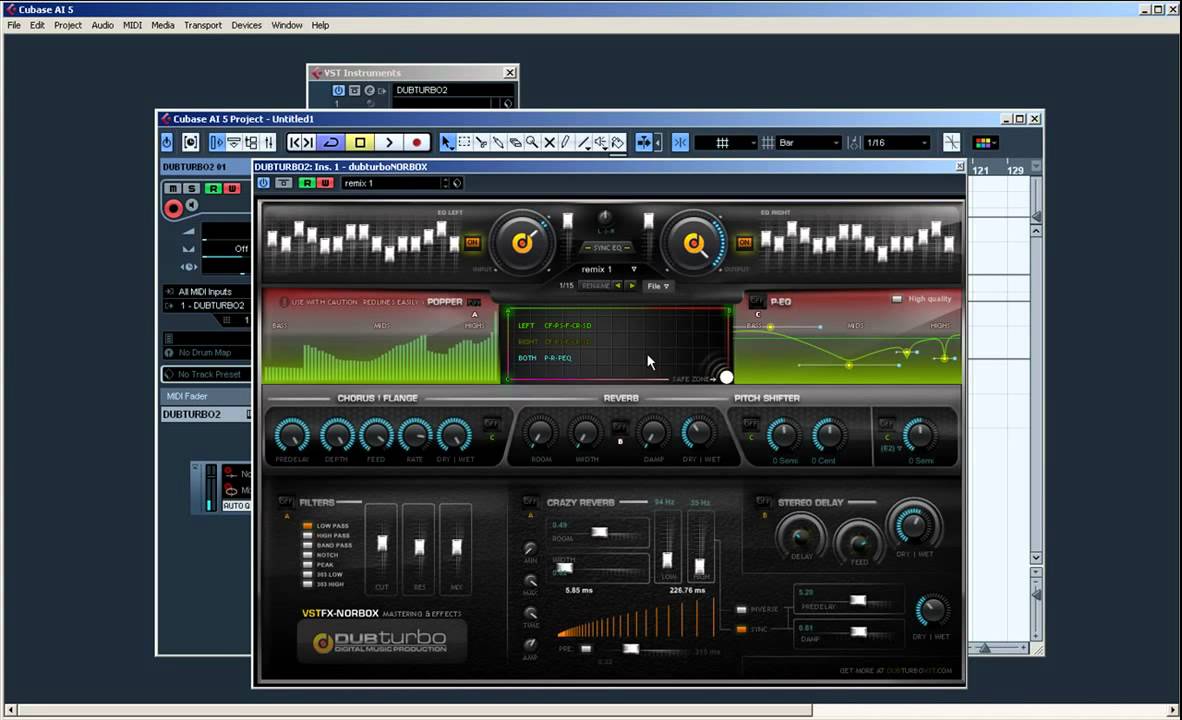The image size is (1182, 720).
Task: Select the Range Selection tool
Action: pos(464,142)
